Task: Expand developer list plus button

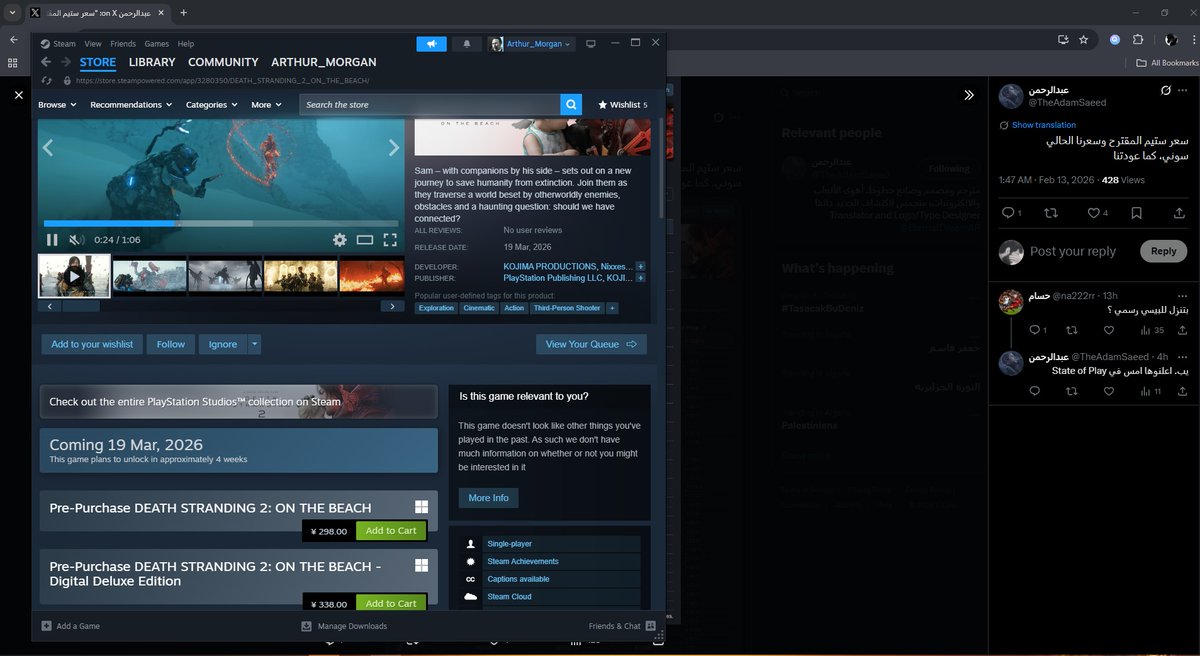Action: tap(640, 267)
